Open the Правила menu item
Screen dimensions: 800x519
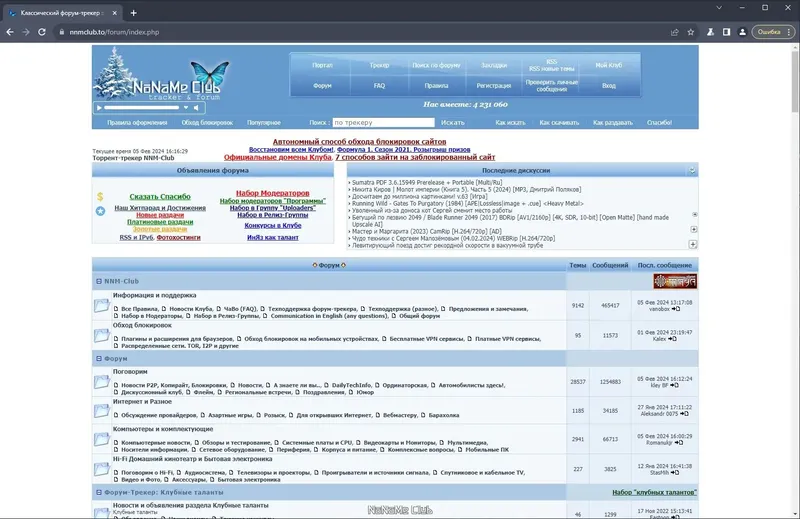[436, 86]
